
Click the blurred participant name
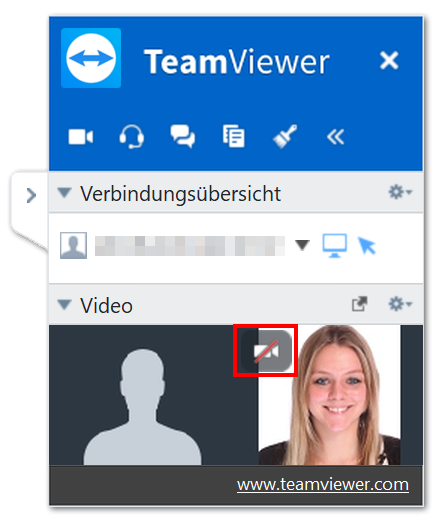pos(190,246)
